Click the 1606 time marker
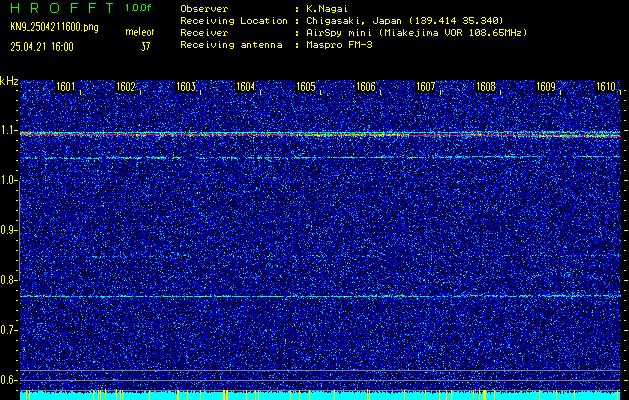The width and height of the screenshot is (629, 400). (366, 87)
